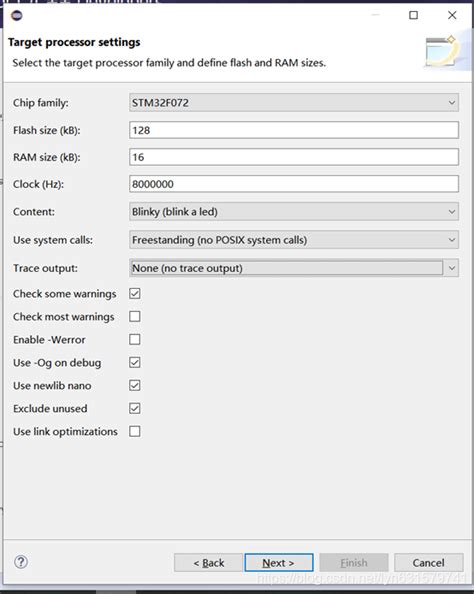
Task: Enable Use link optimizations
Action: (x=135, y=431)
